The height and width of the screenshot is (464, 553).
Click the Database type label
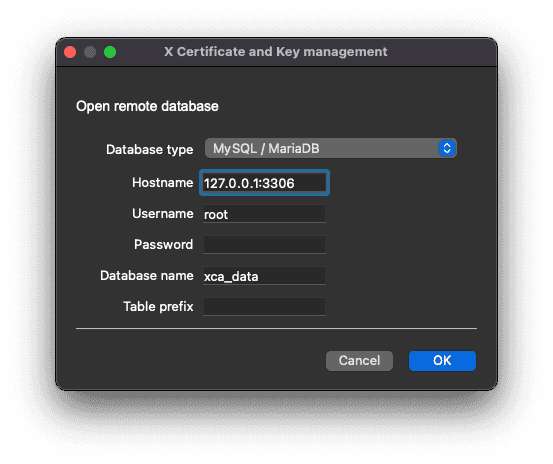(x=150, y=149)
